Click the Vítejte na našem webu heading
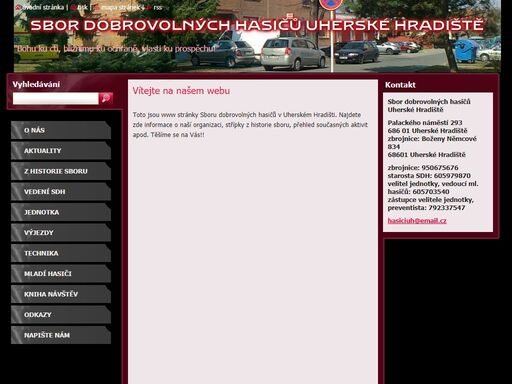The width and height of the screenshot is (512, 384). coord(181,91)
